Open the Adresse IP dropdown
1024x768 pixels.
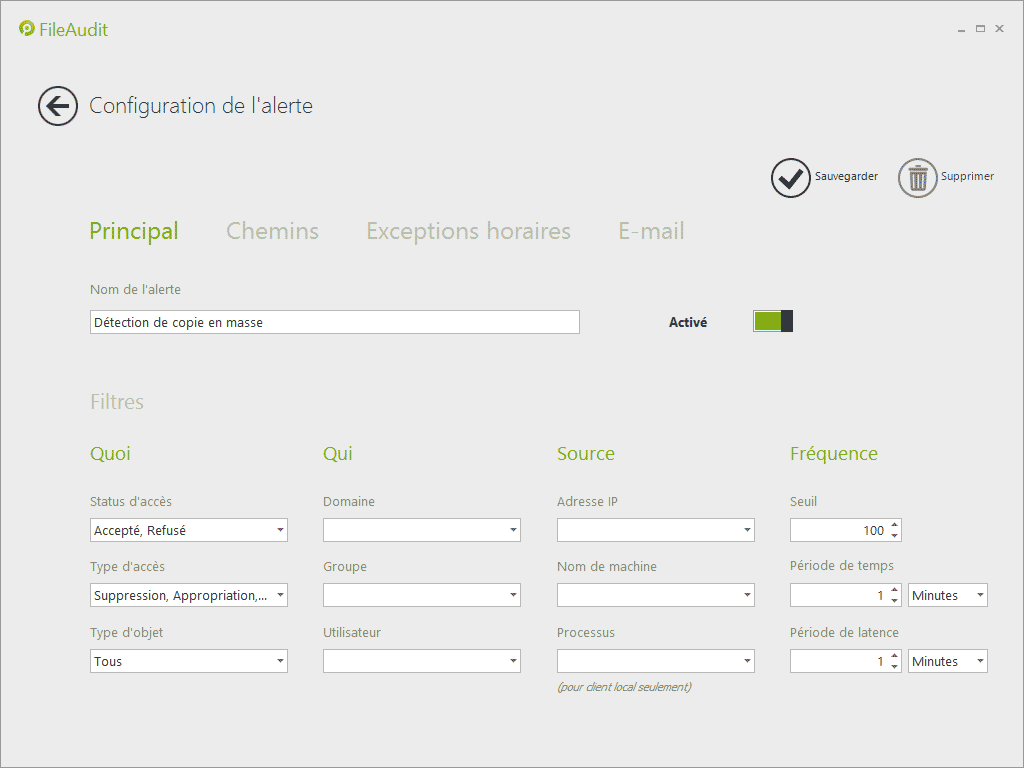pyautogui.click(x=747, y=530)
